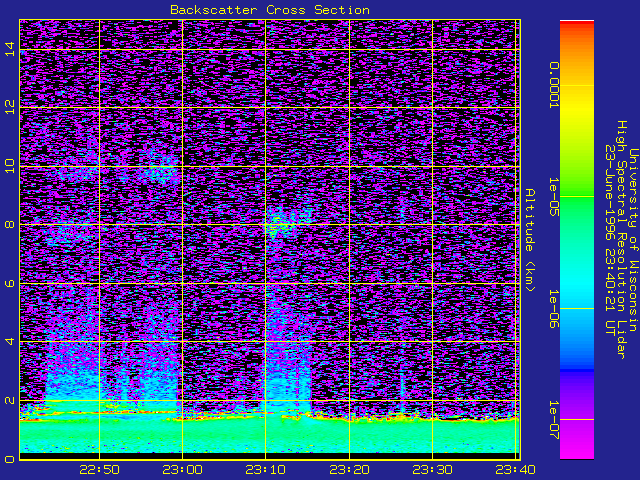Click the 23:00 time axis label
Screen dimensions: 640x480
(182, 470)
